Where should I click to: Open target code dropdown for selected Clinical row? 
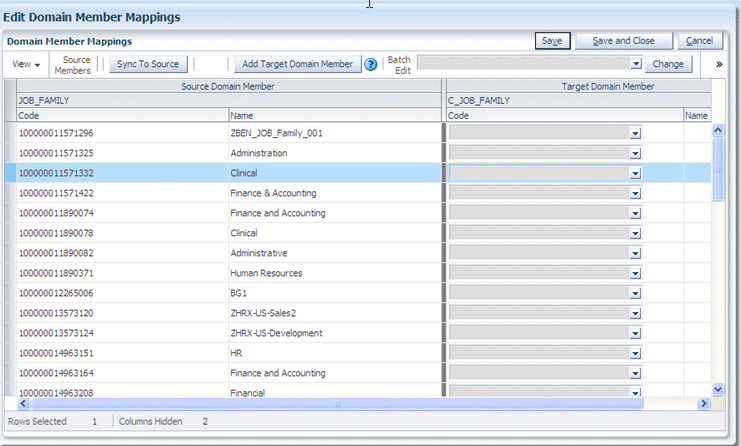point(635,173)
